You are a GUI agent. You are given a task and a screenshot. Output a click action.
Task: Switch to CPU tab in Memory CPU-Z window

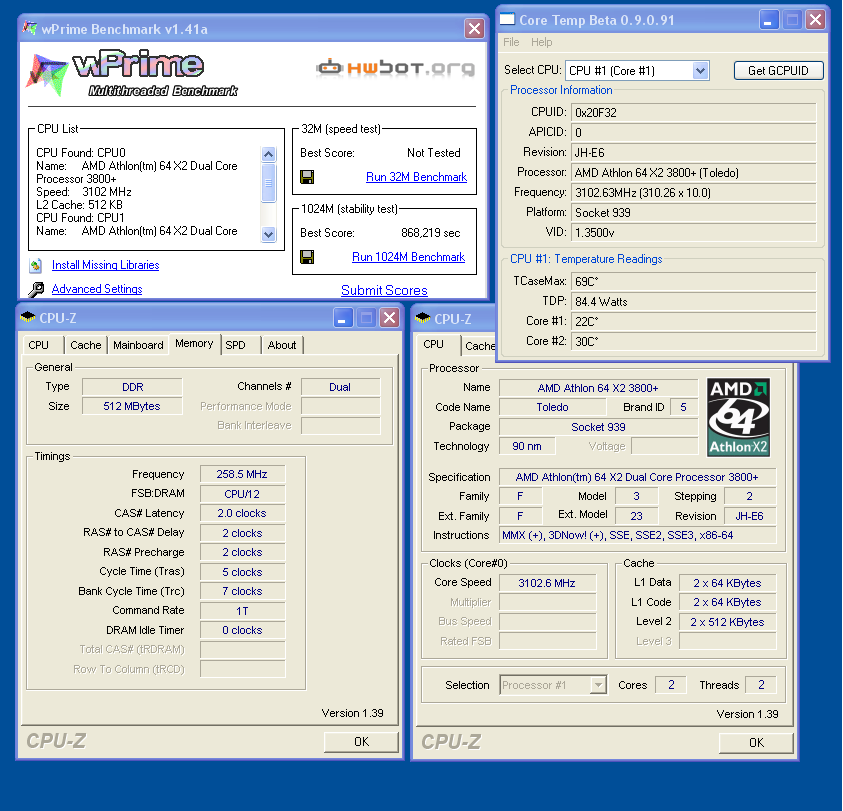click(39, 345)
